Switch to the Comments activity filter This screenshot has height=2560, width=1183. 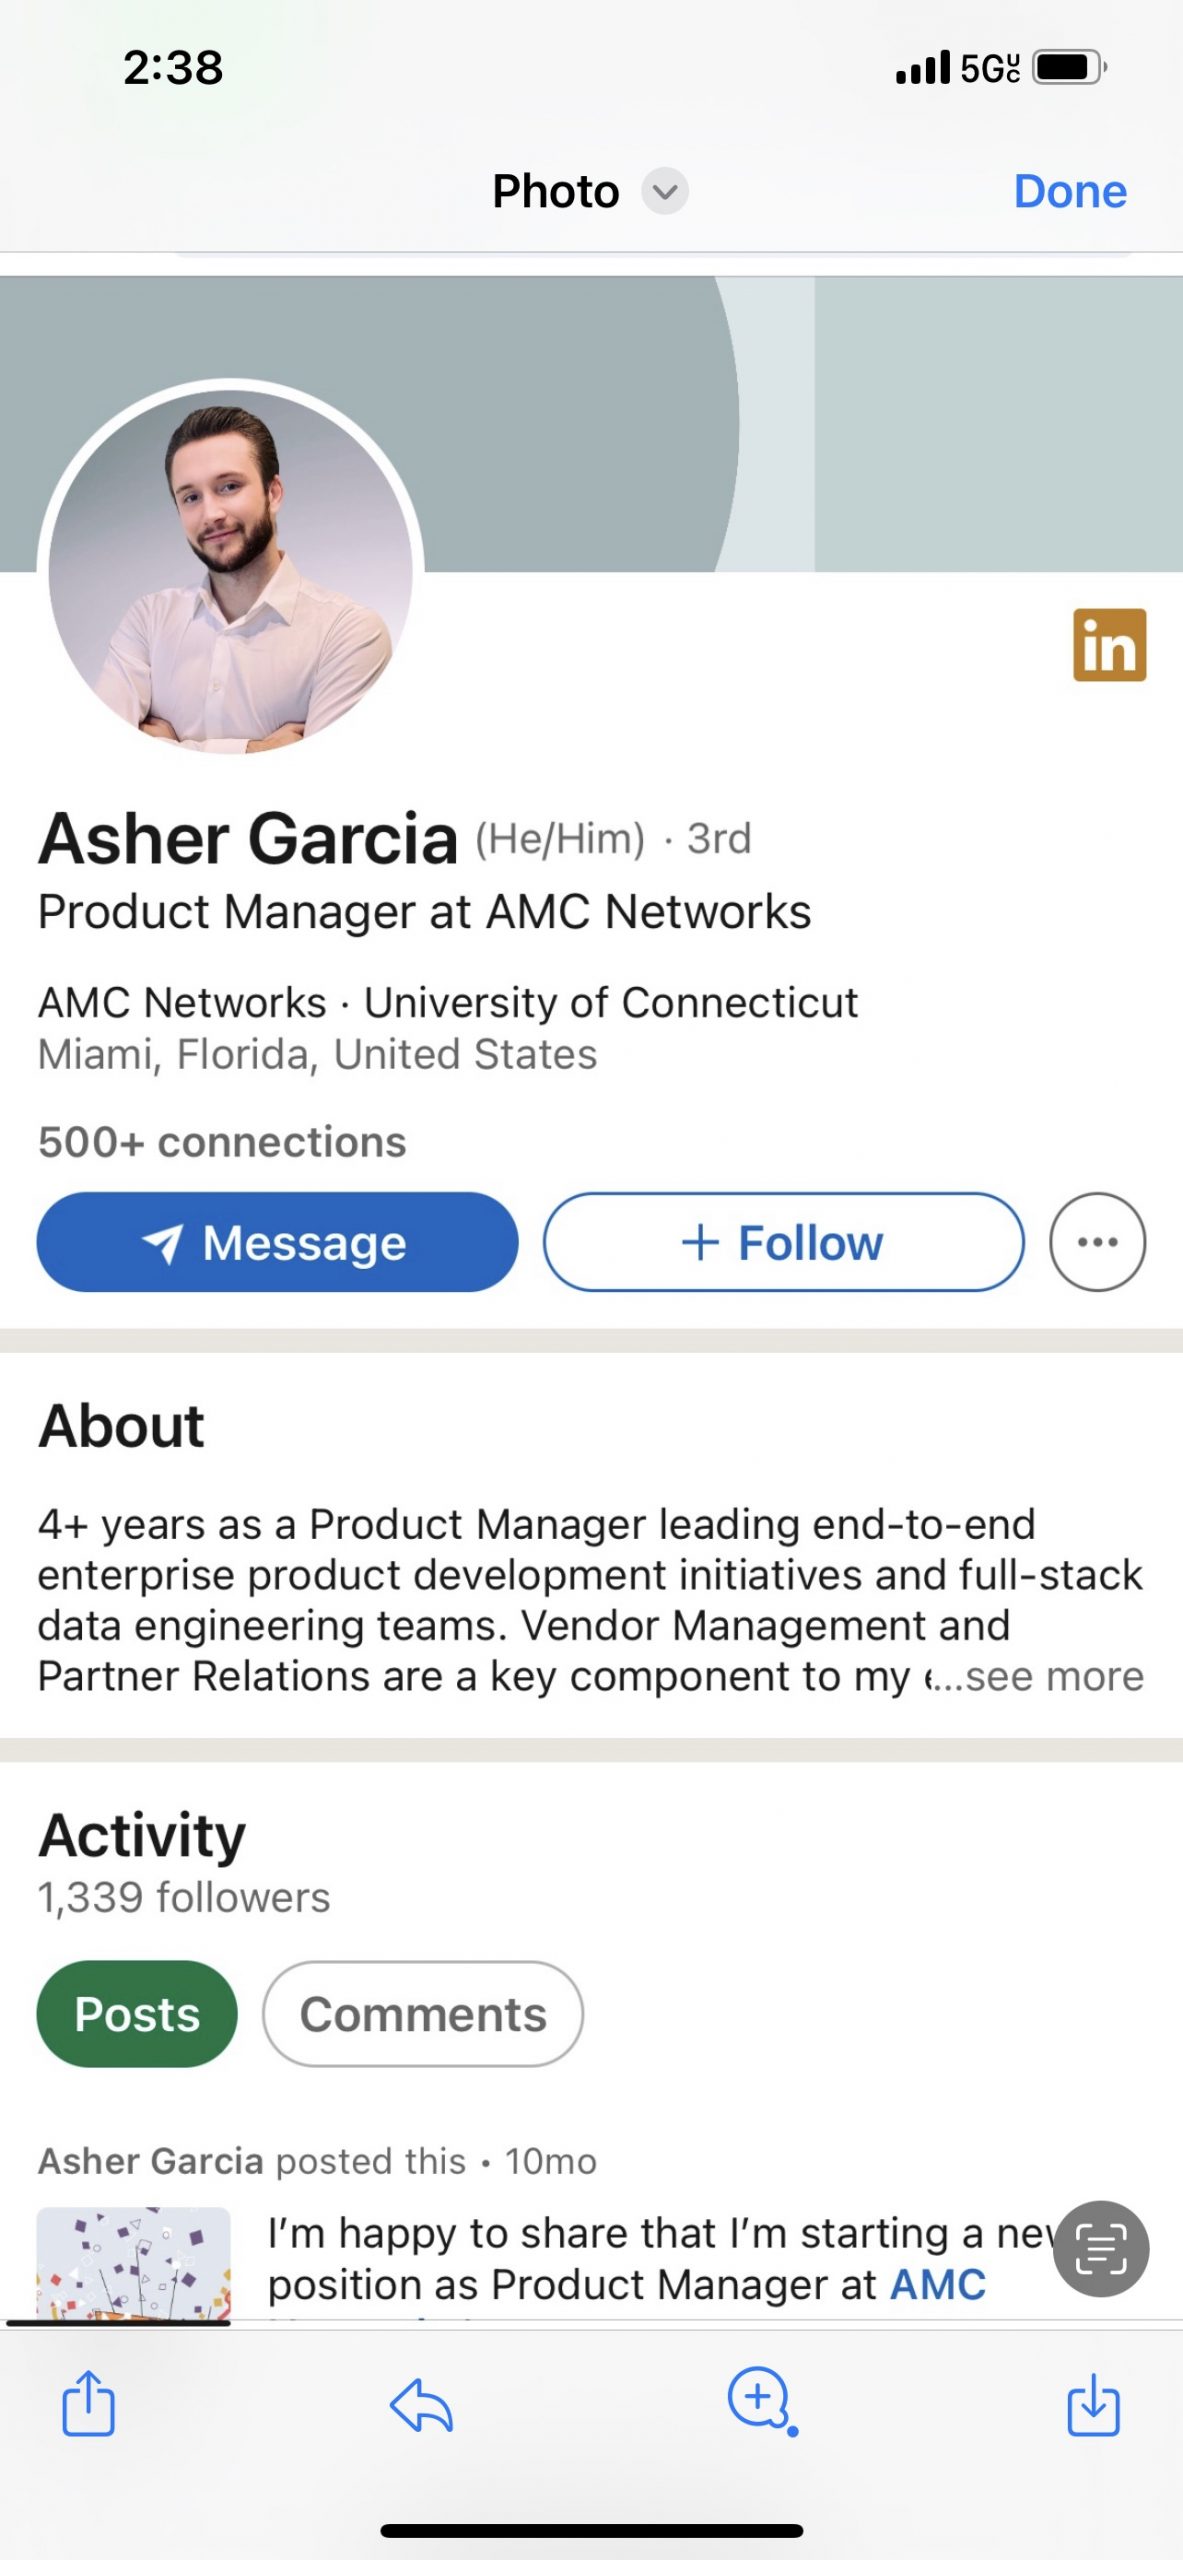(x=422, y=2014)
